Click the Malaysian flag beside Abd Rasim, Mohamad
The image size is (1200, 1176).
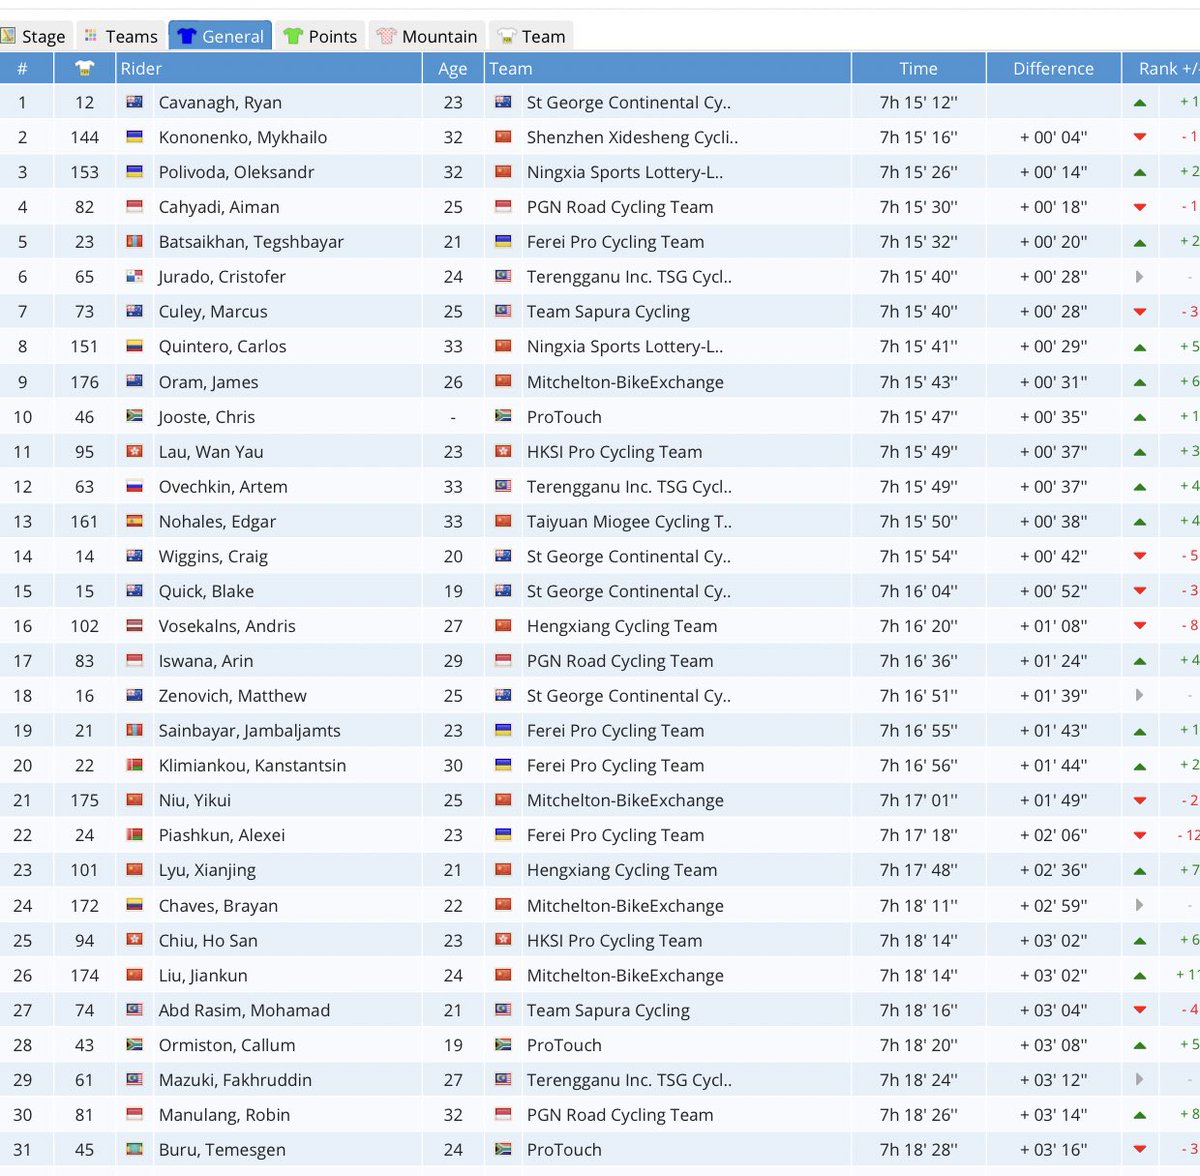(x=134, y=1010)
